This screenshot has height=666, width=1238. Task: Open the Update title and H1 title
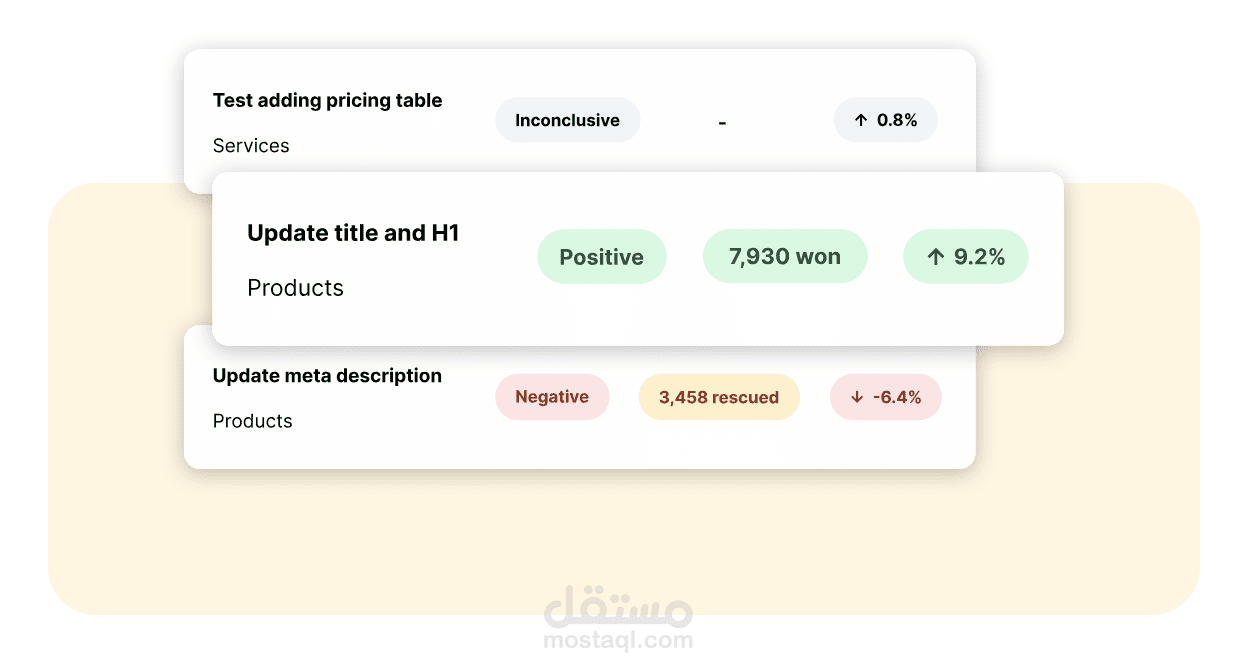[x=353, y=233]
